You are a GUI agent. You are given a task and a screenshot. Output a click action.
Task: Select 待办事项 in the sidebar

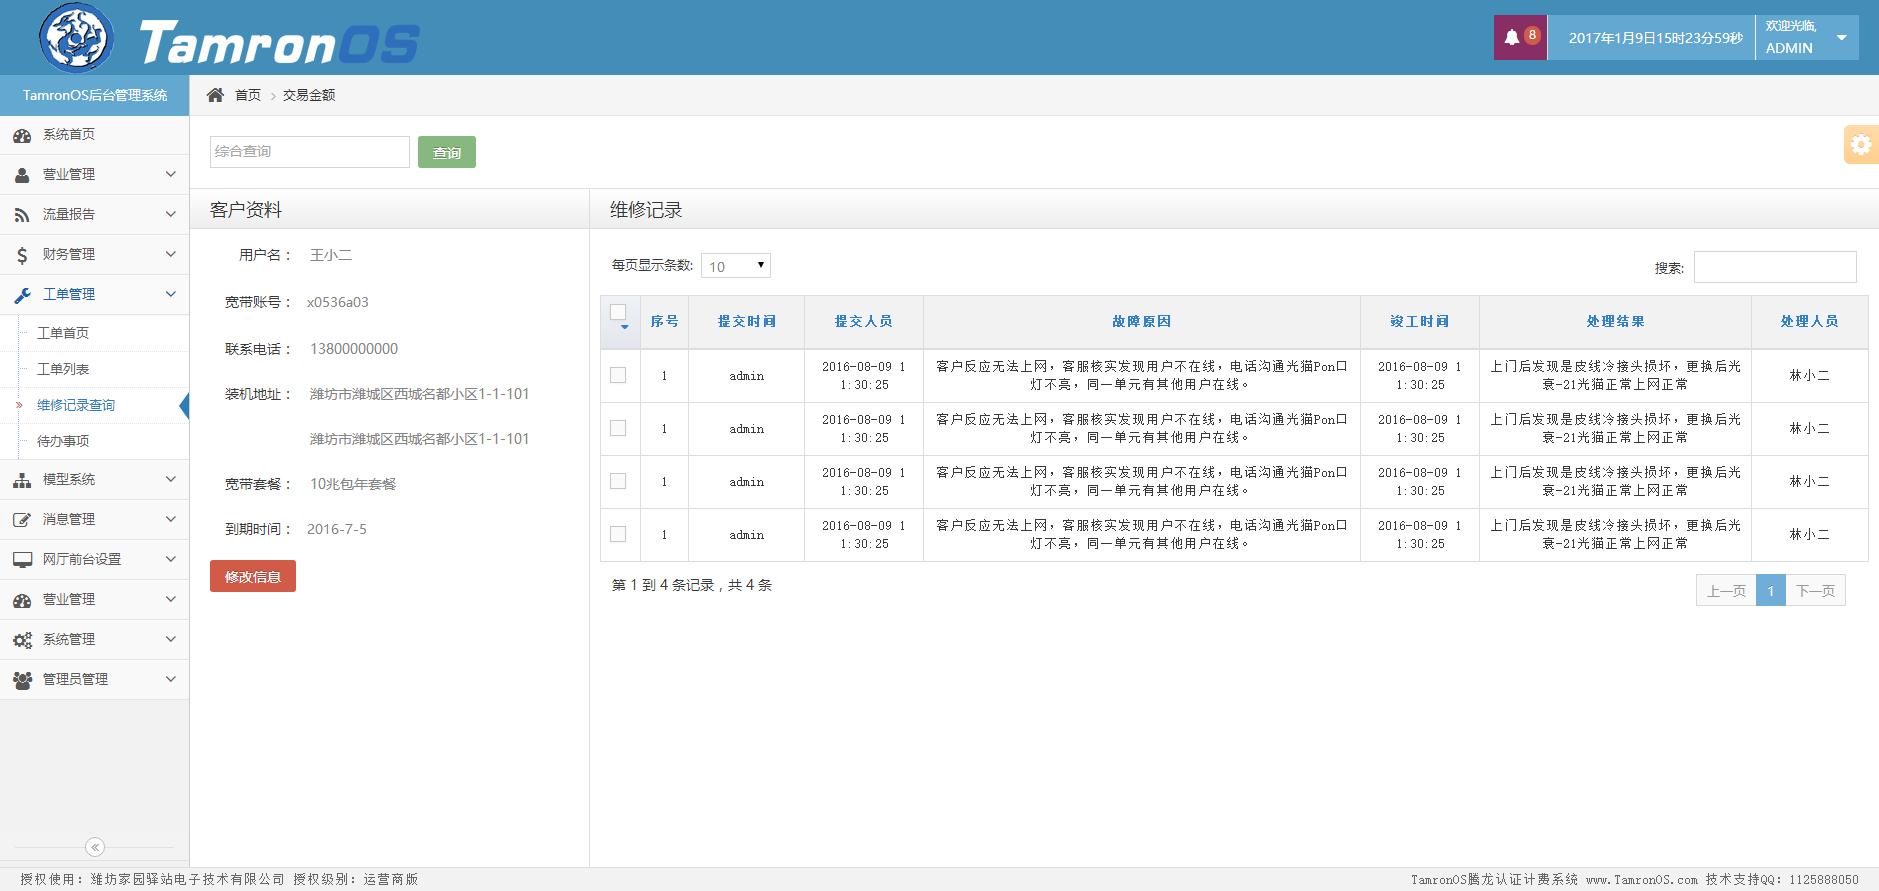point(63,441)
